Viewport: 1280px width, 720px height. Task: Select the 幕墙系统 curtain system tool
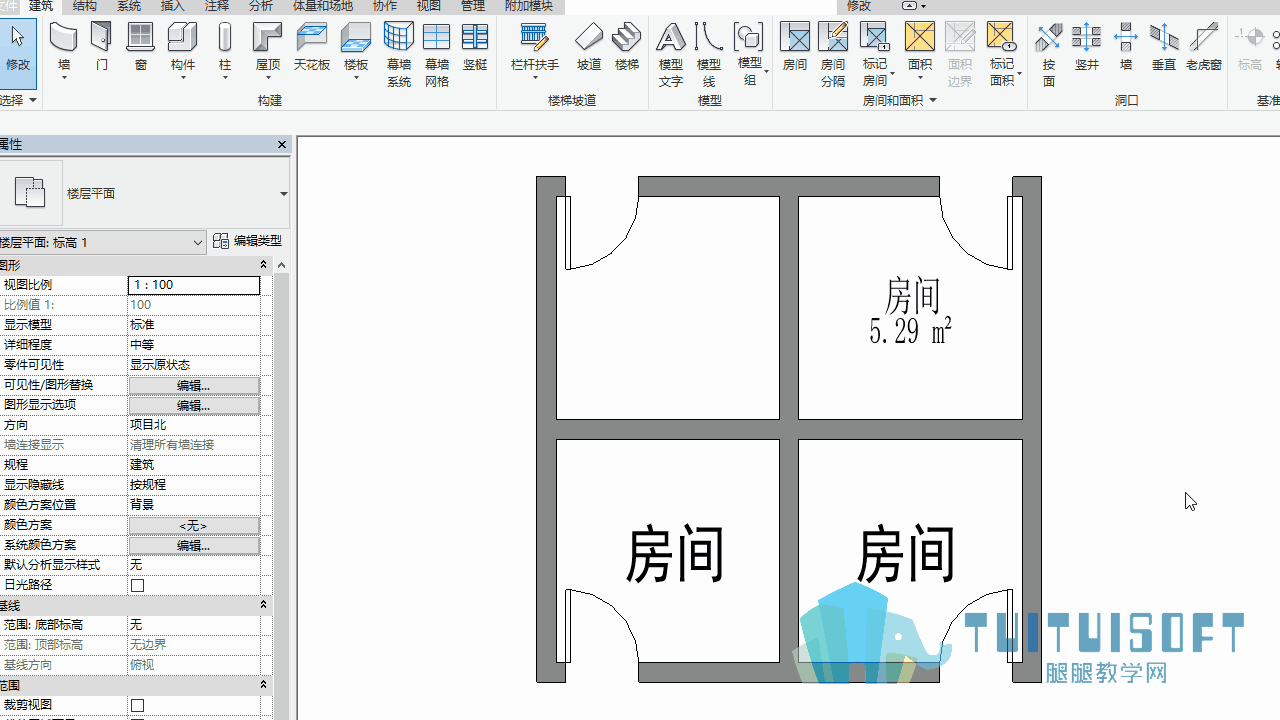coord(399,54)
